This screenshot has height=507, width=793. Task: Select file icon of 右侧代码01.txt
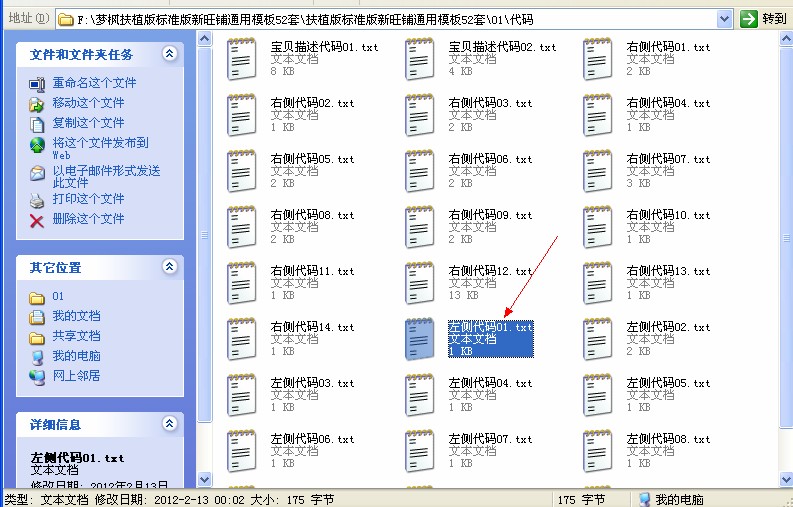(597, 59)
